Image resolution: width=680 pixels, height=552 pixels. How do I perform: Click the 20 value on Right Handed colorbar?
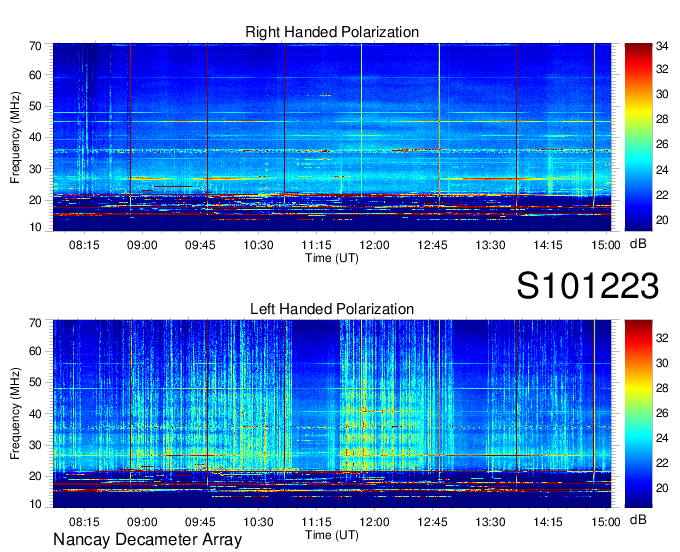pyautogui.click(x=662, y=220)
